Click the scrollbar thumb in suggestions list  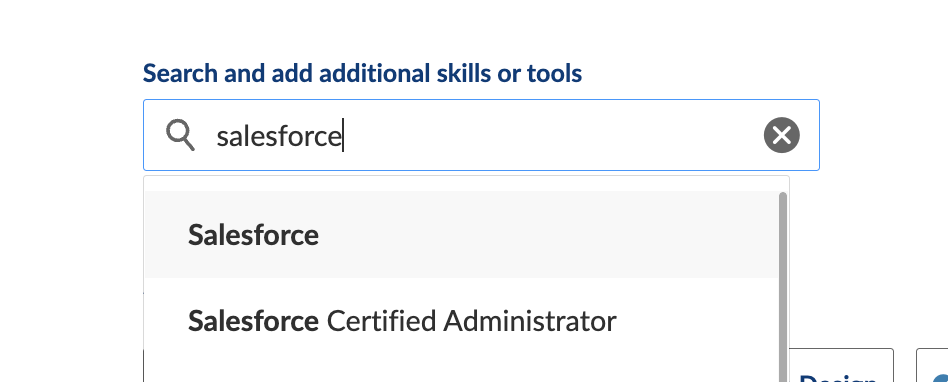783,287
